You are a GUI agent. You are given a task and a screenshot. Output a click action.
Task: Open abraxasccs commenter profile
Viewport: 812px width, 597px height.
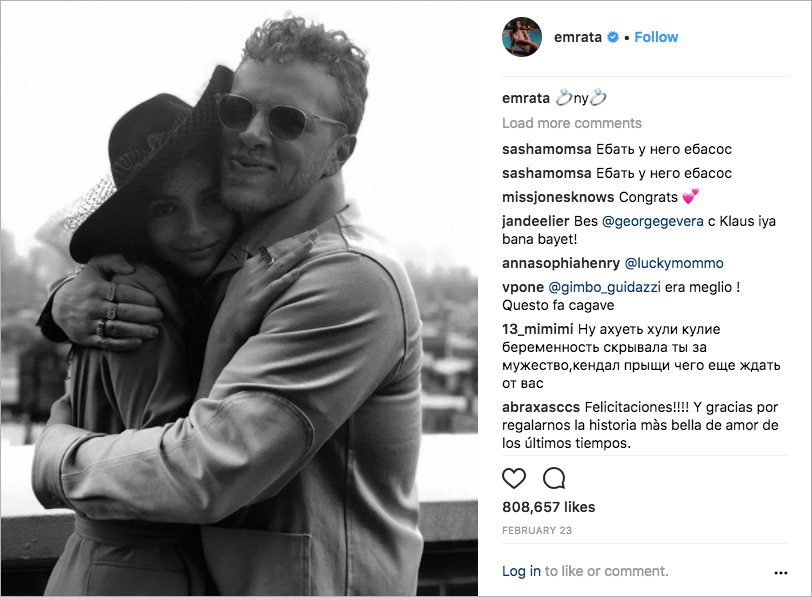pos(541,407)
